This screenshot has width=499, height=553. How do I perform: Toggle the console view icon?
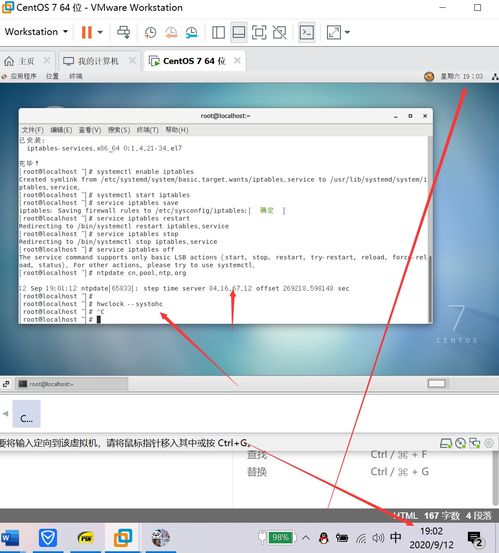tap(306, 32)
